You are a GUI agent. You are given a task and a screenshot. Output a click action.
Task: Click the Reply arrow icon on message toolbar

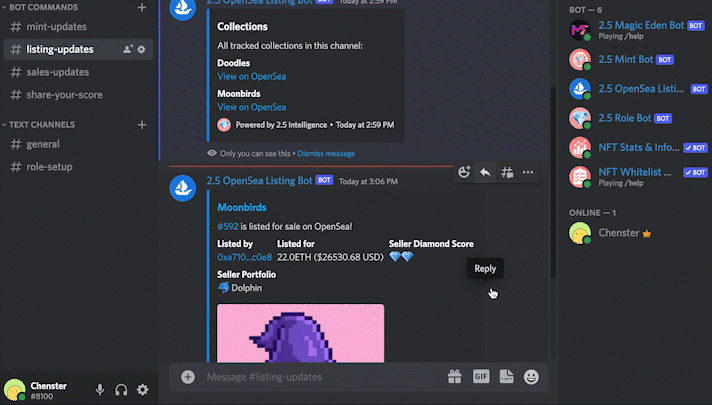(x=485, y=172)
